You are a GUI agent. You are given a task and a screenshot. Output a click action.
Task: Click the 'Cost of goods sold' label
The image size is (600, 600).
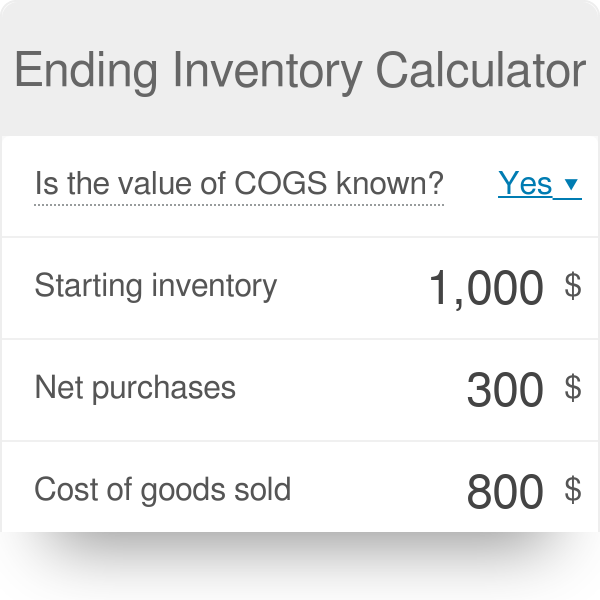(162, 490)
